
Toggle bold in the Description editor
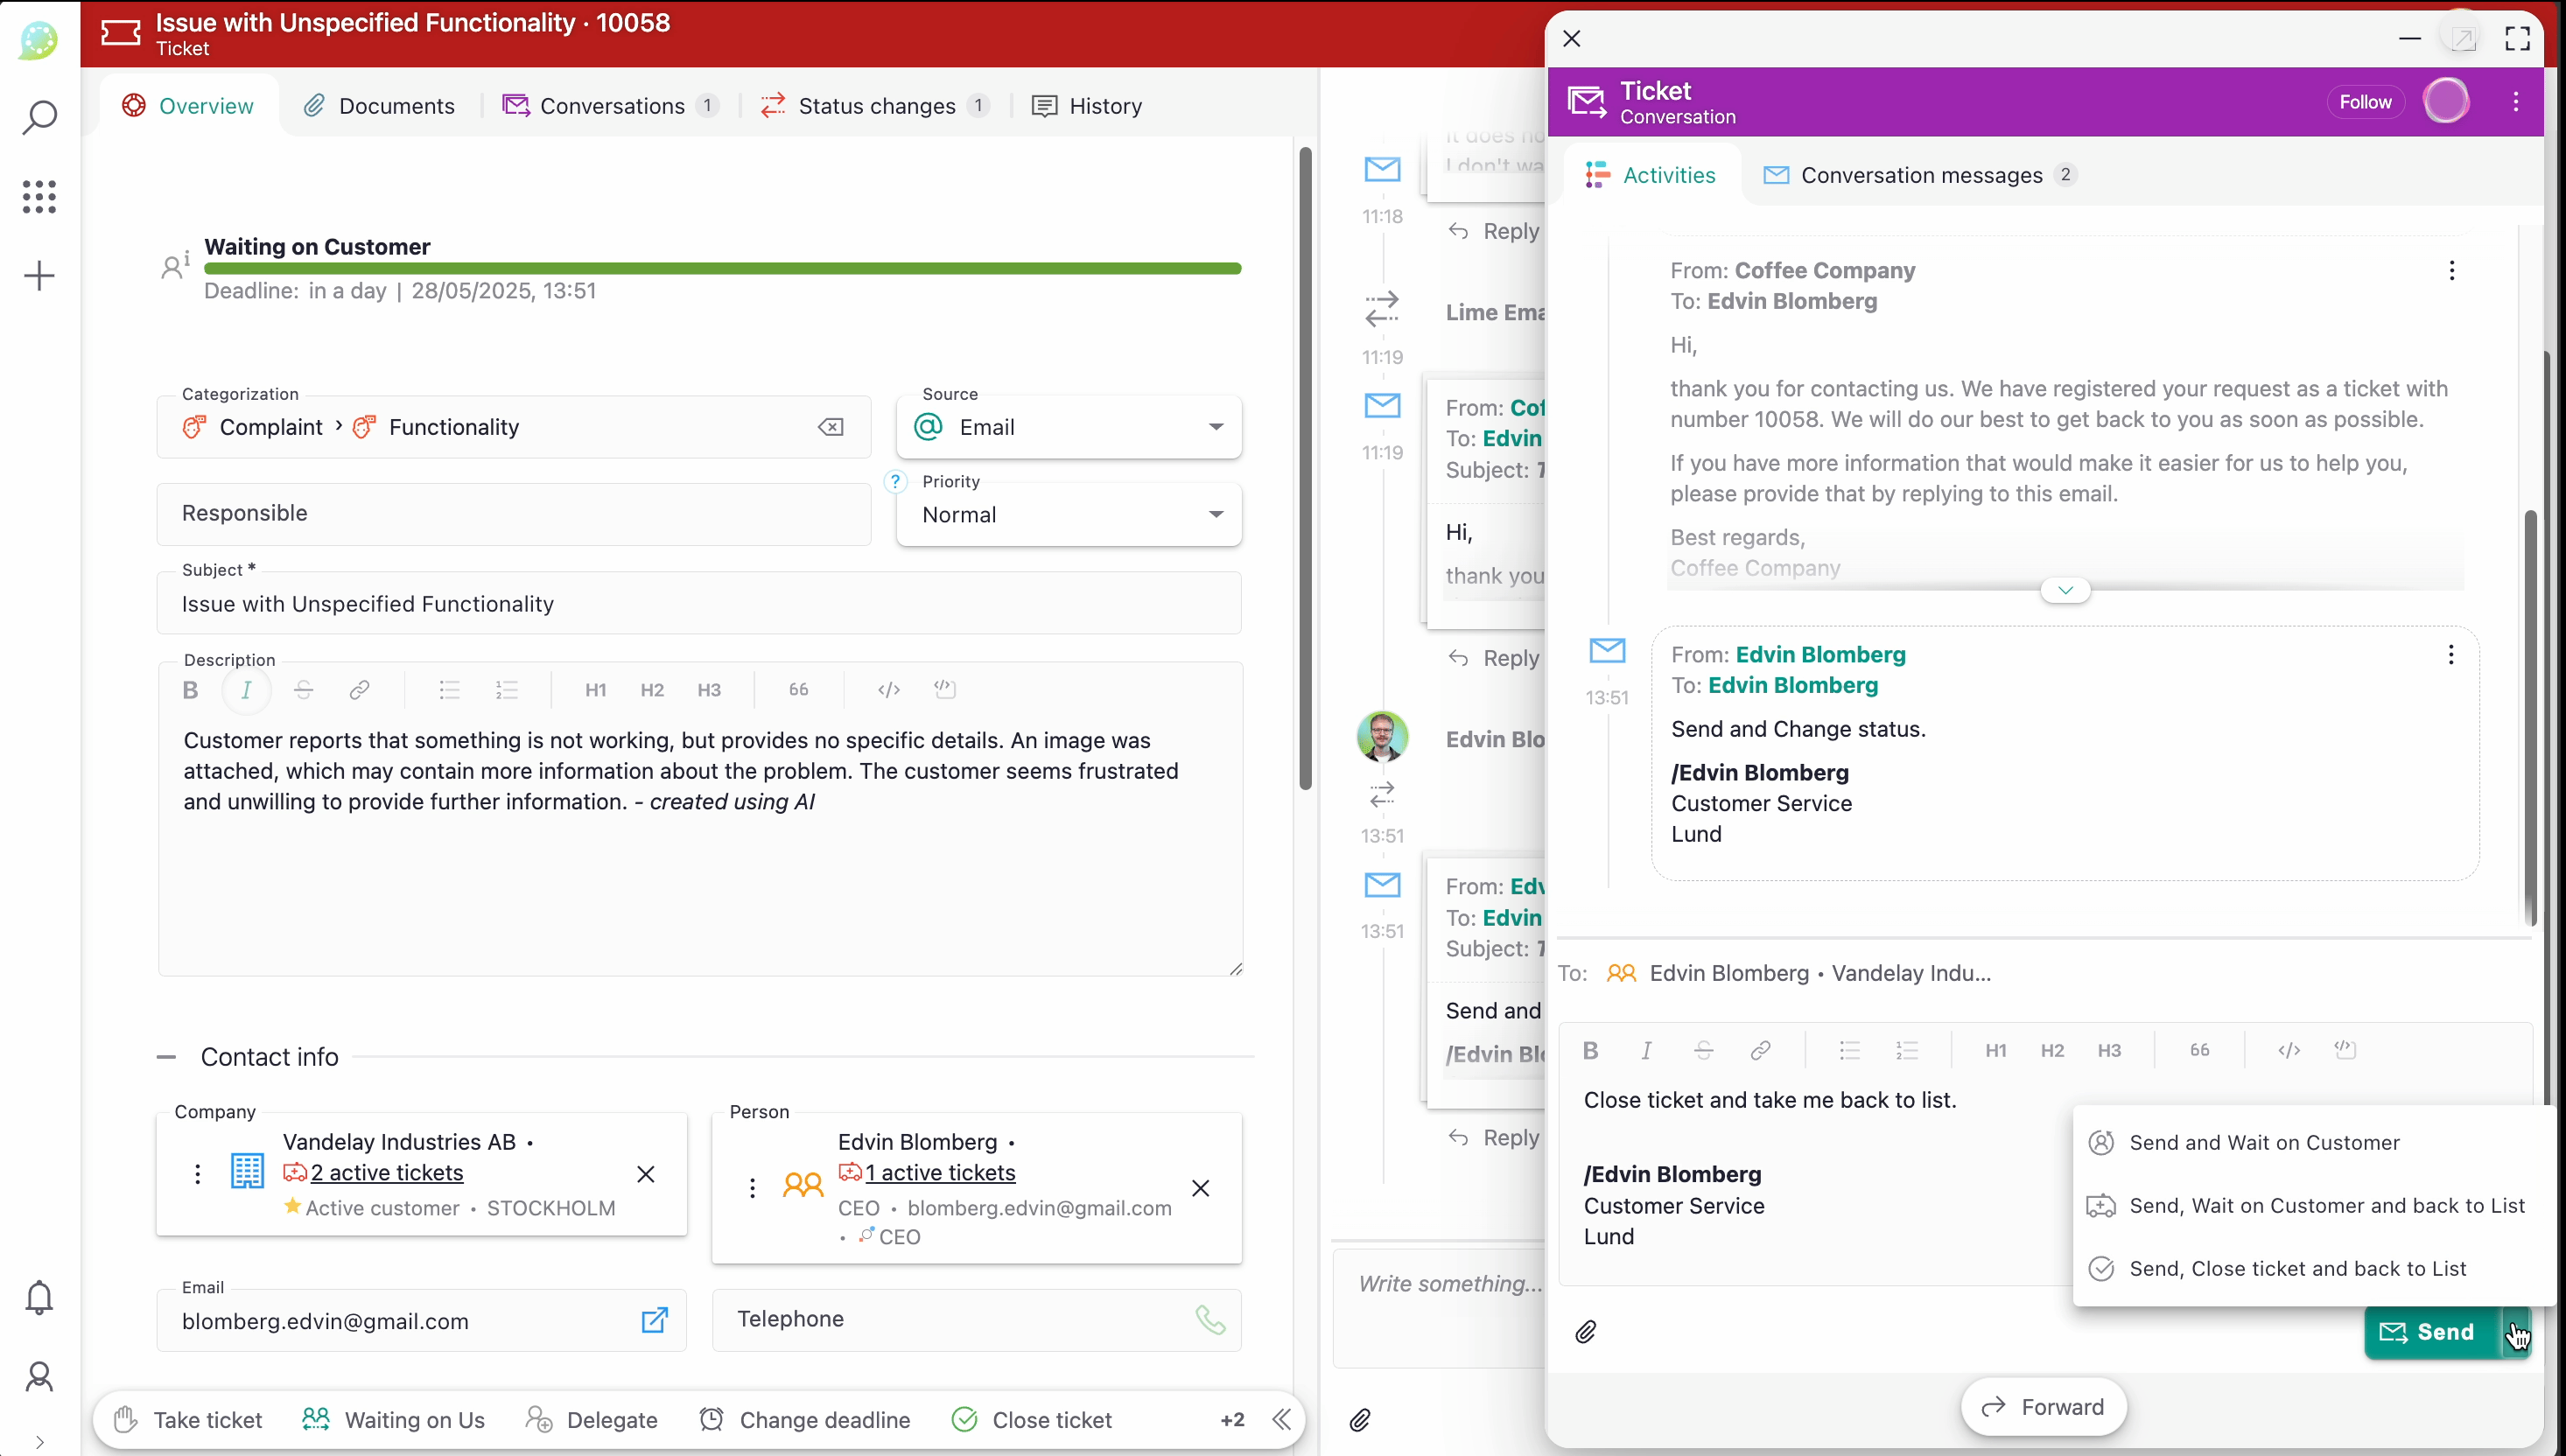point(190,690)
